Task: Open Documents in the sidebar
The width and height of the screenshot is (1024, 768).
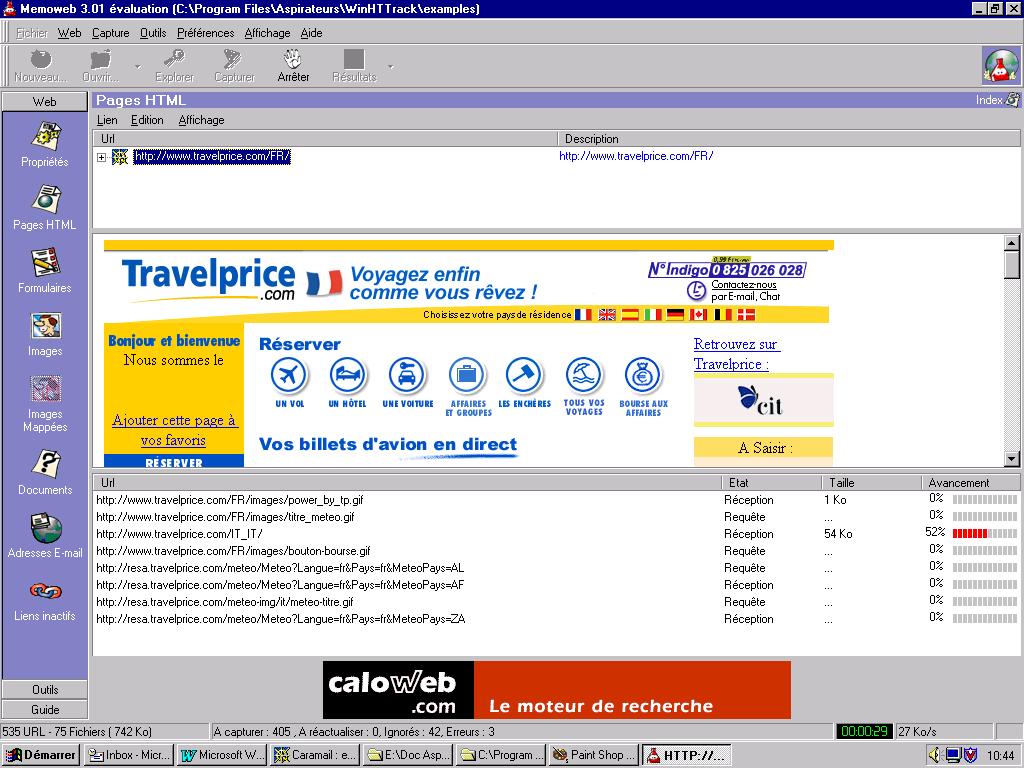Action: pos(44,473)
